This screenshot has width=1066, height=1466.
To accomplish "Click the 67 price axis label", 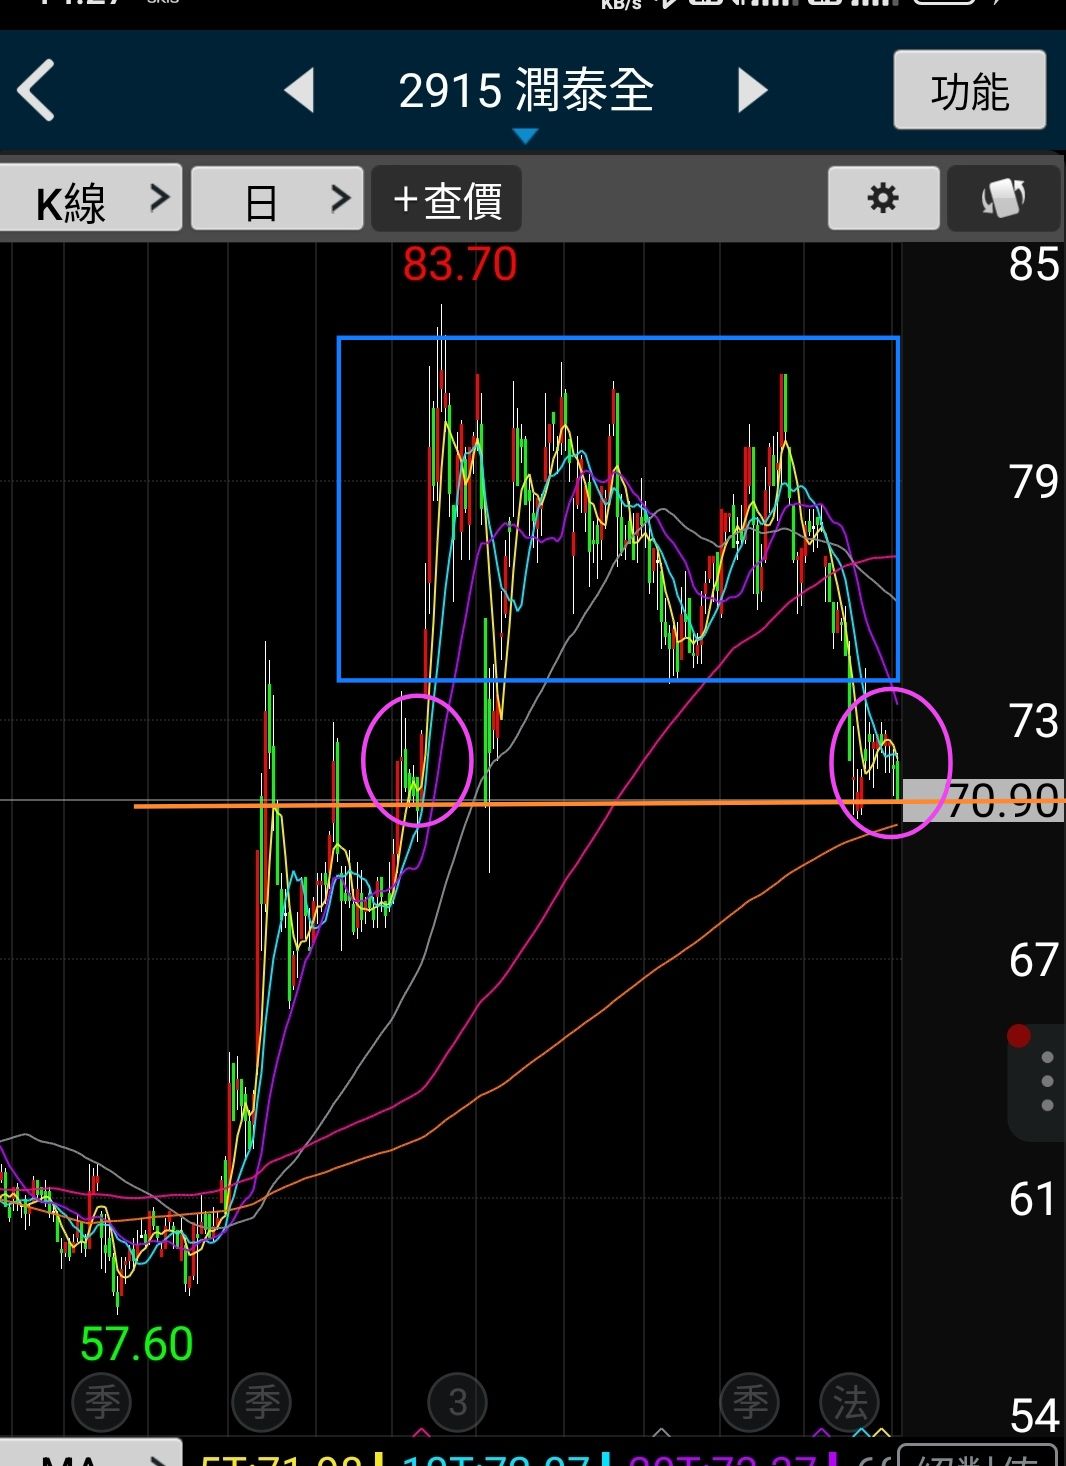I will click(1033, 960).
